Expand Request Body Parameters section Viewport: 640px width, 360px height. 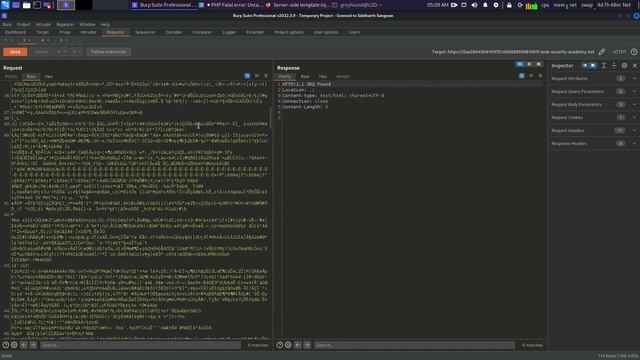(x=593, y=104)
